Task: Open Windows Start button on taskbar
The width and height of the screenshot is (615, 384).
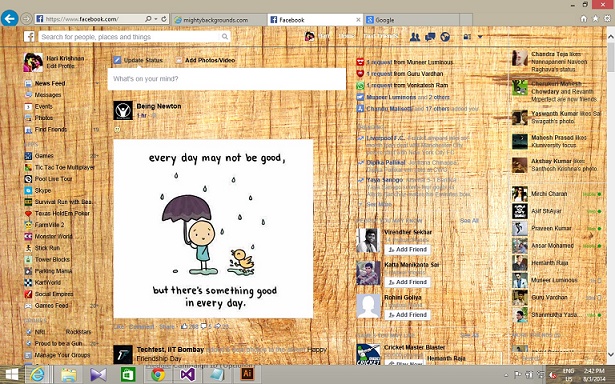Action: 11,375
